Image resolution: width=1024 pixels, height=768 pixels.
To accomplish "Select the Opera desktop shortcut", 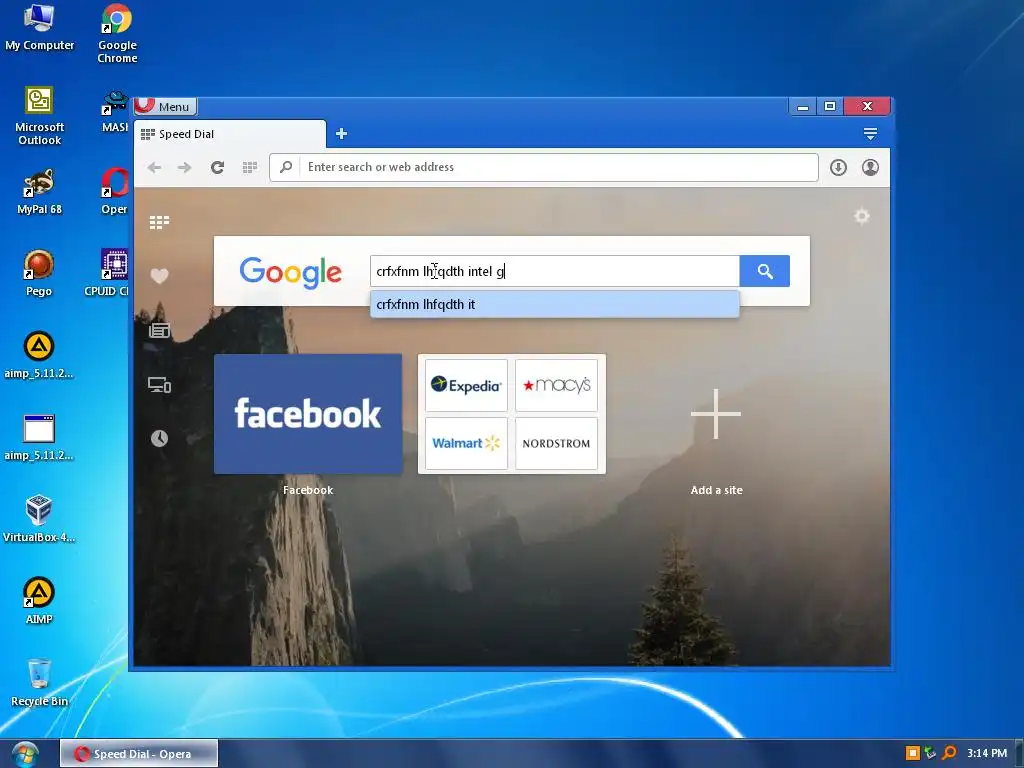I will [x=114, y=191].
